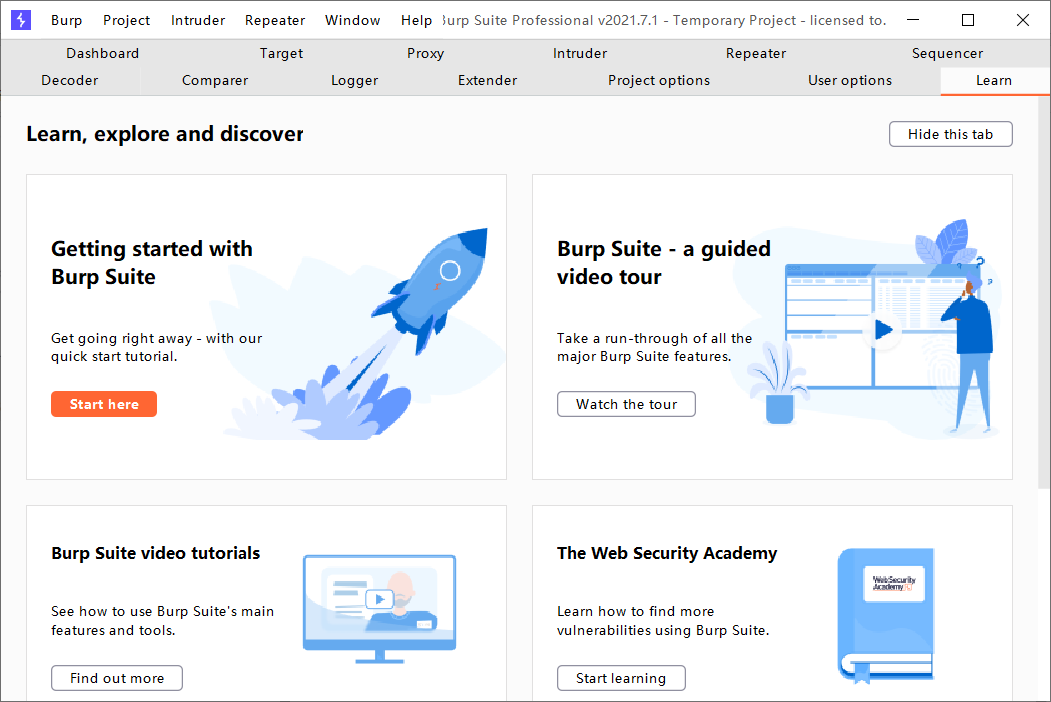Switch to the Extender tab

(x=487, y=80)
